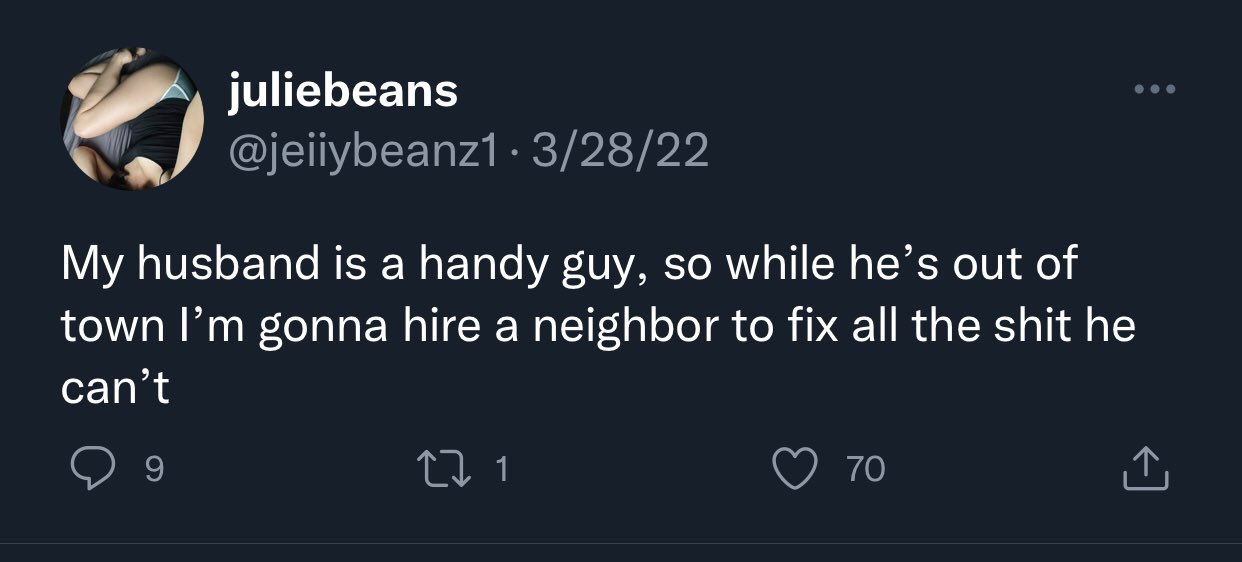This screenshot has width=1242, height=562.
Task: Click the reply count showing 9
Action: pos(154,469)
